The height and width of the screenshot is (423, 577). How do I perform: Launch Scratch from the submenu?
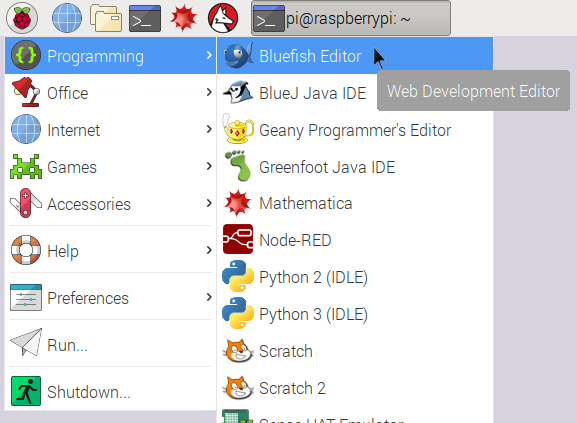355,351
